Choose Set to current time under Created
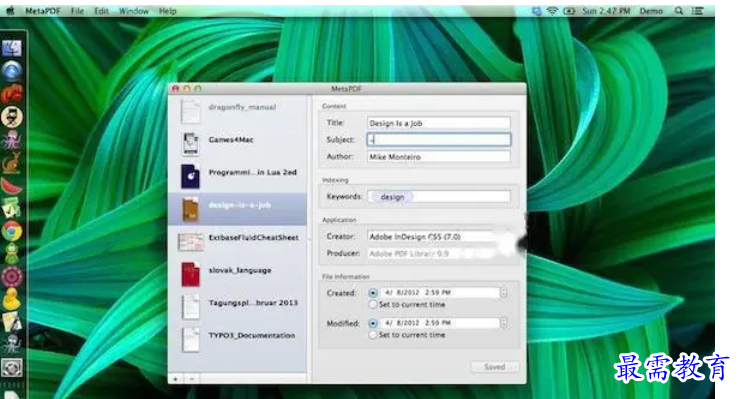738x399 pixels. [x=373, y=305]
